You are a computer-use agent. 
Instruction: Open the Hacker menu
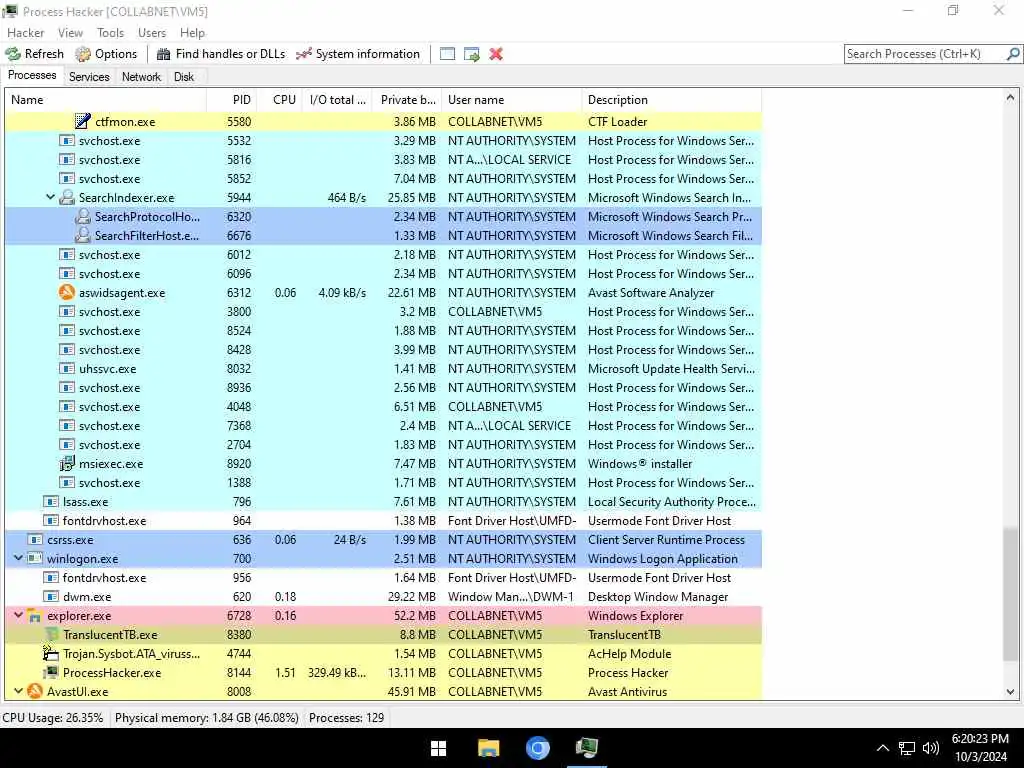click(x=25, y=33)
